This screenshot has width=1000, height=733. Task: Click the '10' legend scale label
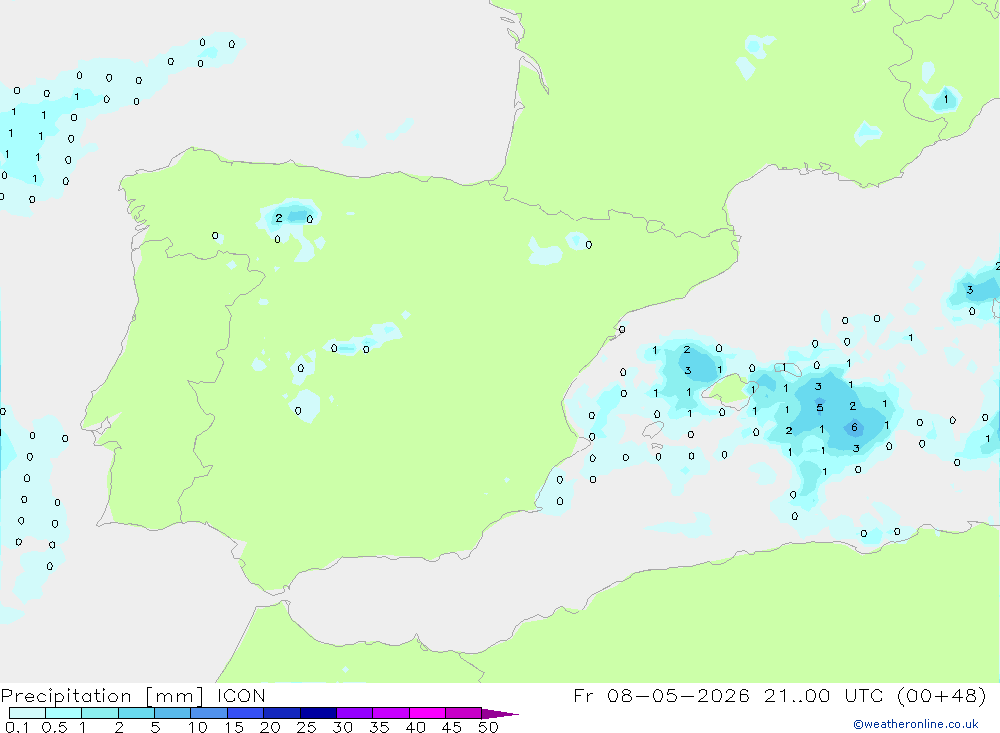point(198,727)
